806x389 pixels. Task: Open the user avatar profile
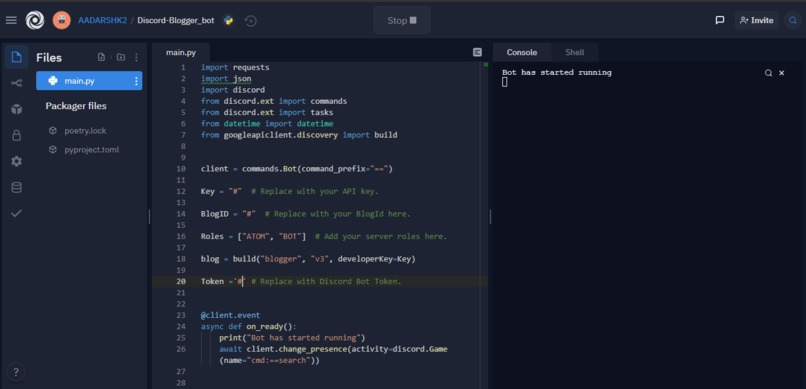pyautogui.click(x=62, y=21)
